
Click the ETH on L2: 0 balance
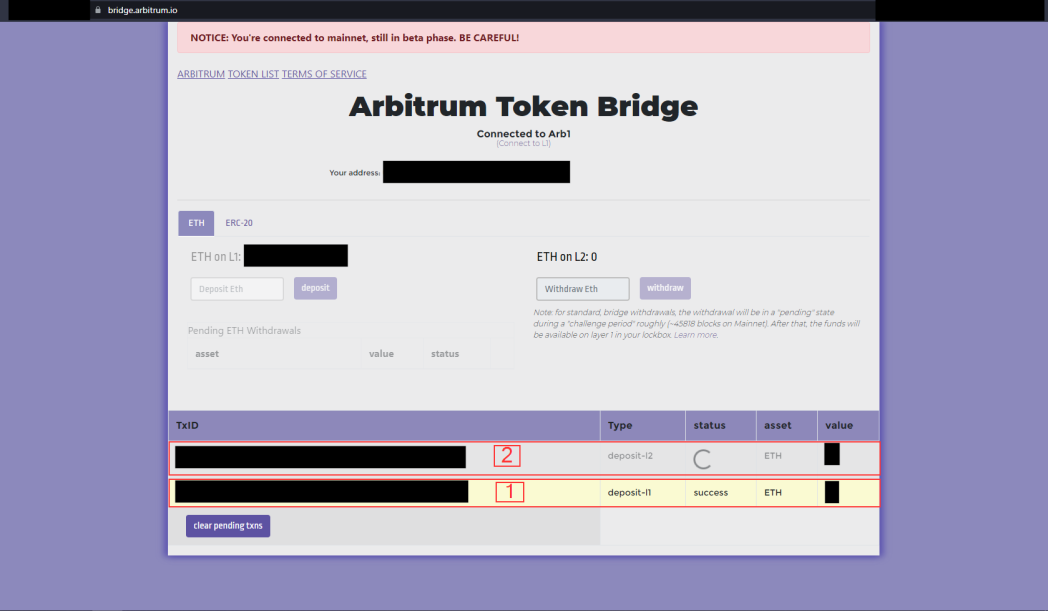[567, 257]
